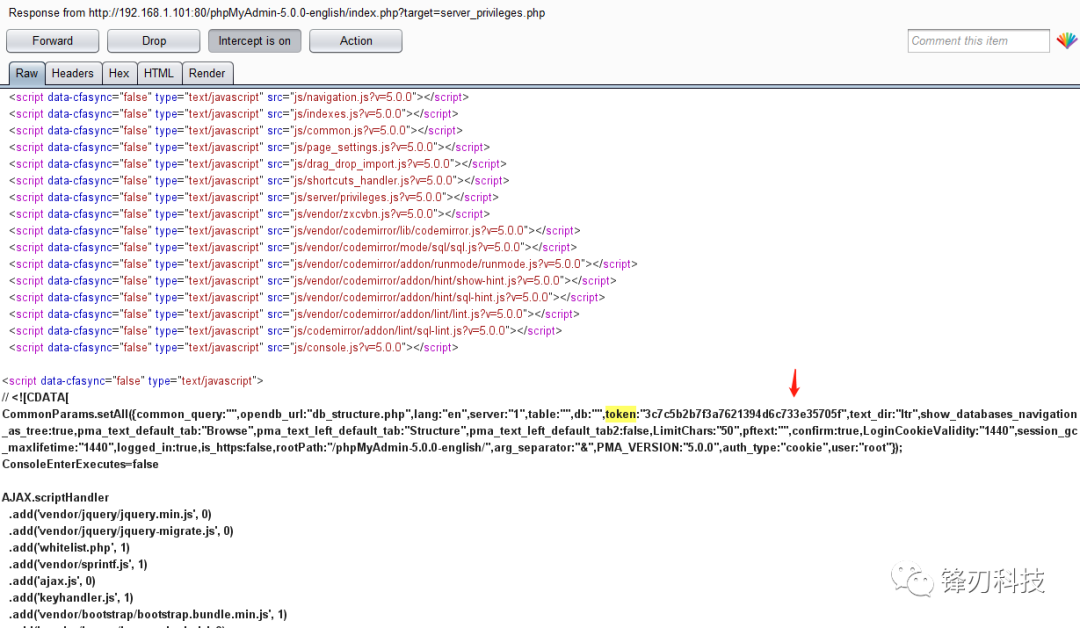Select the Response from URL title text
Image resolution: width=1080 pixels, height=628 pixels.
[276, 12]
